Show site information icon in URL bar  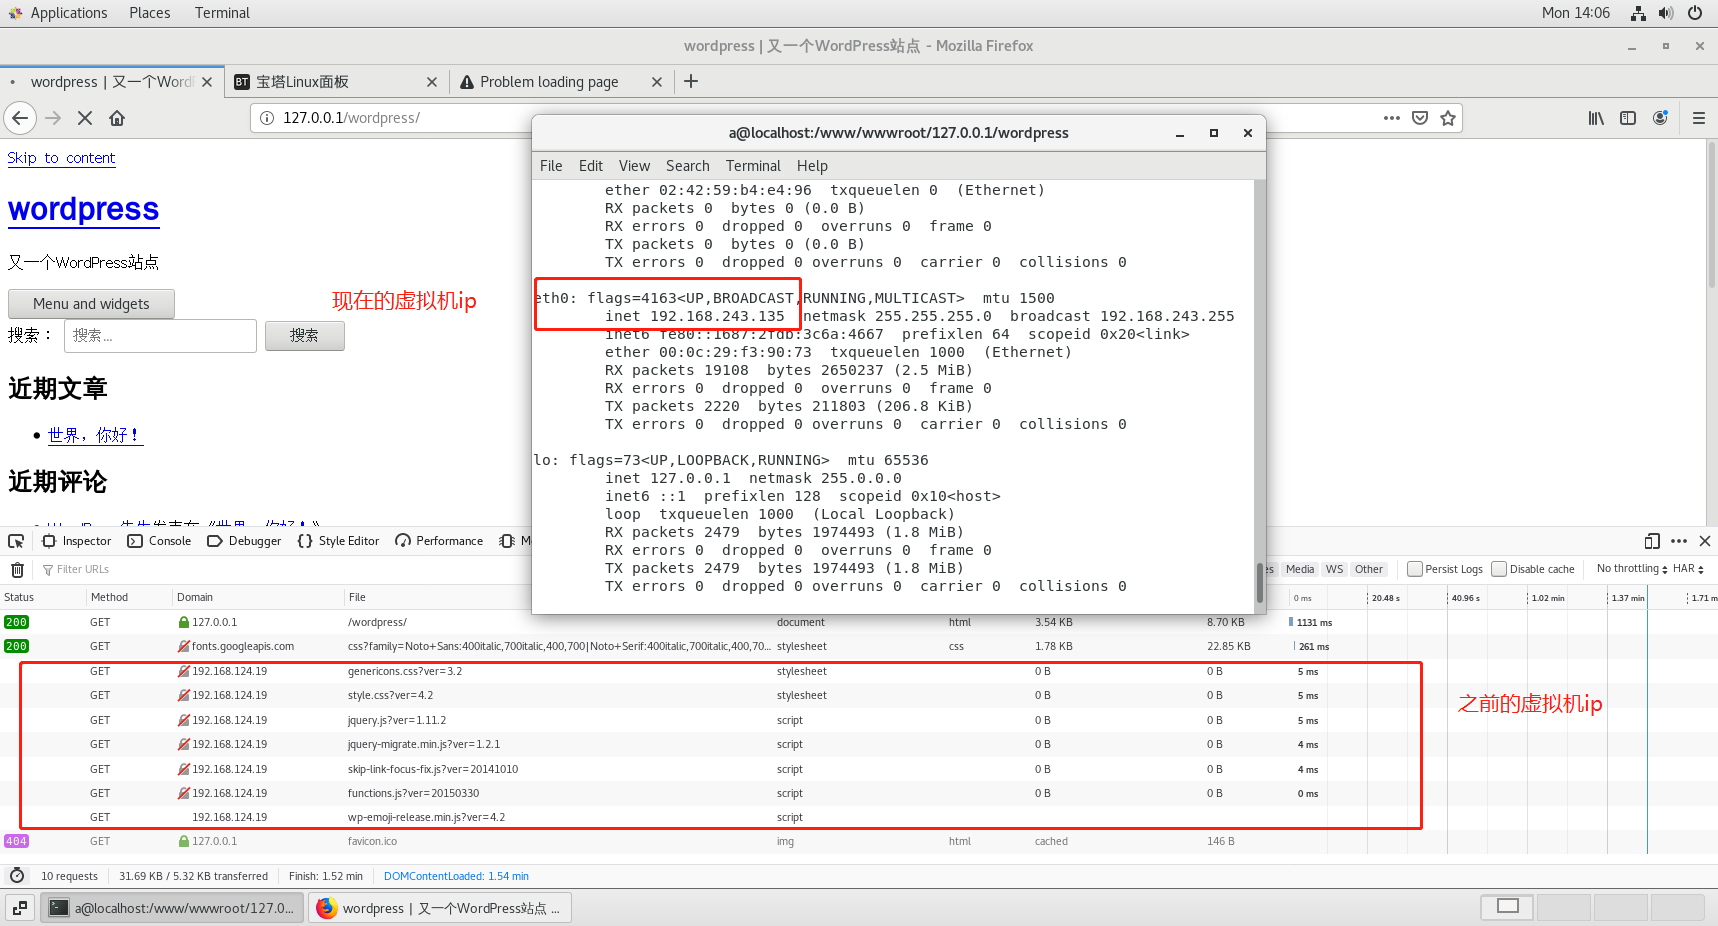click(267, 118)
